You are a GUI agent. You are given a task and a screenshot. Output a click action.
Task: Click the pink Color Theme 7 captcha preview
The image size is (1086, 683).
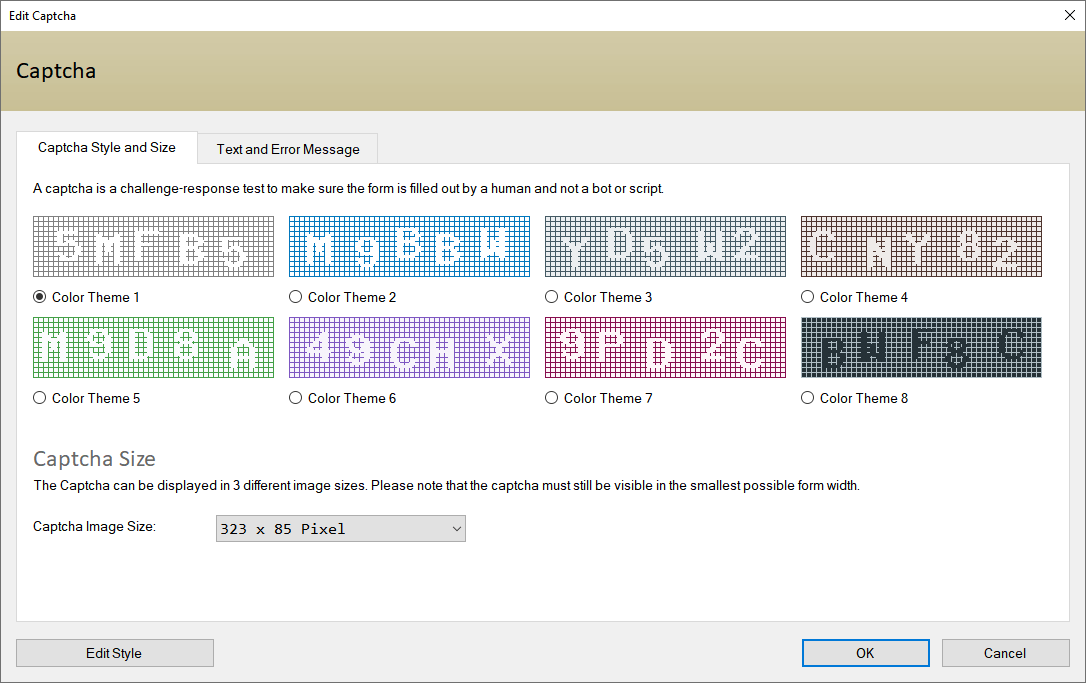point(665,347)
